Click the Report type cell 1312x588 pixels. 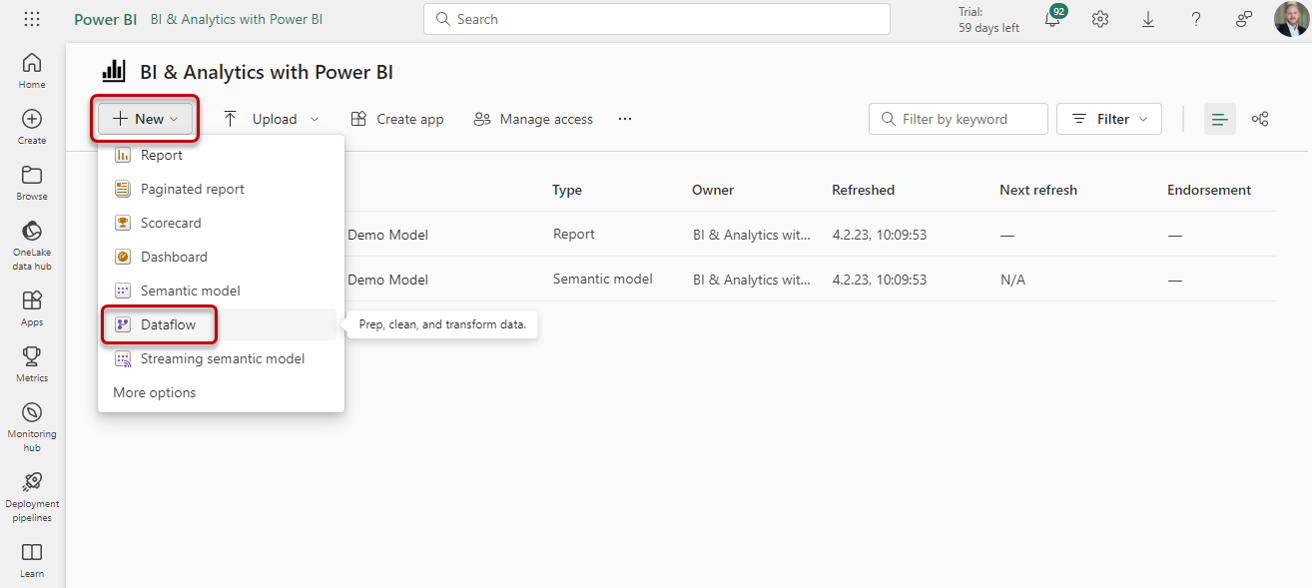pos(574,234)
